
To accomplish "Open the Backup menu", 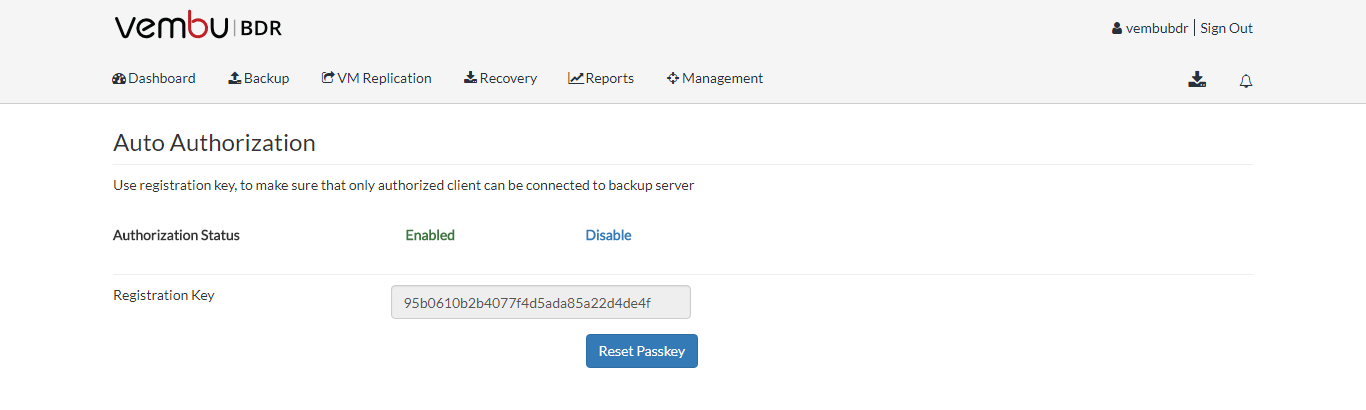I will tap(259, 78).
